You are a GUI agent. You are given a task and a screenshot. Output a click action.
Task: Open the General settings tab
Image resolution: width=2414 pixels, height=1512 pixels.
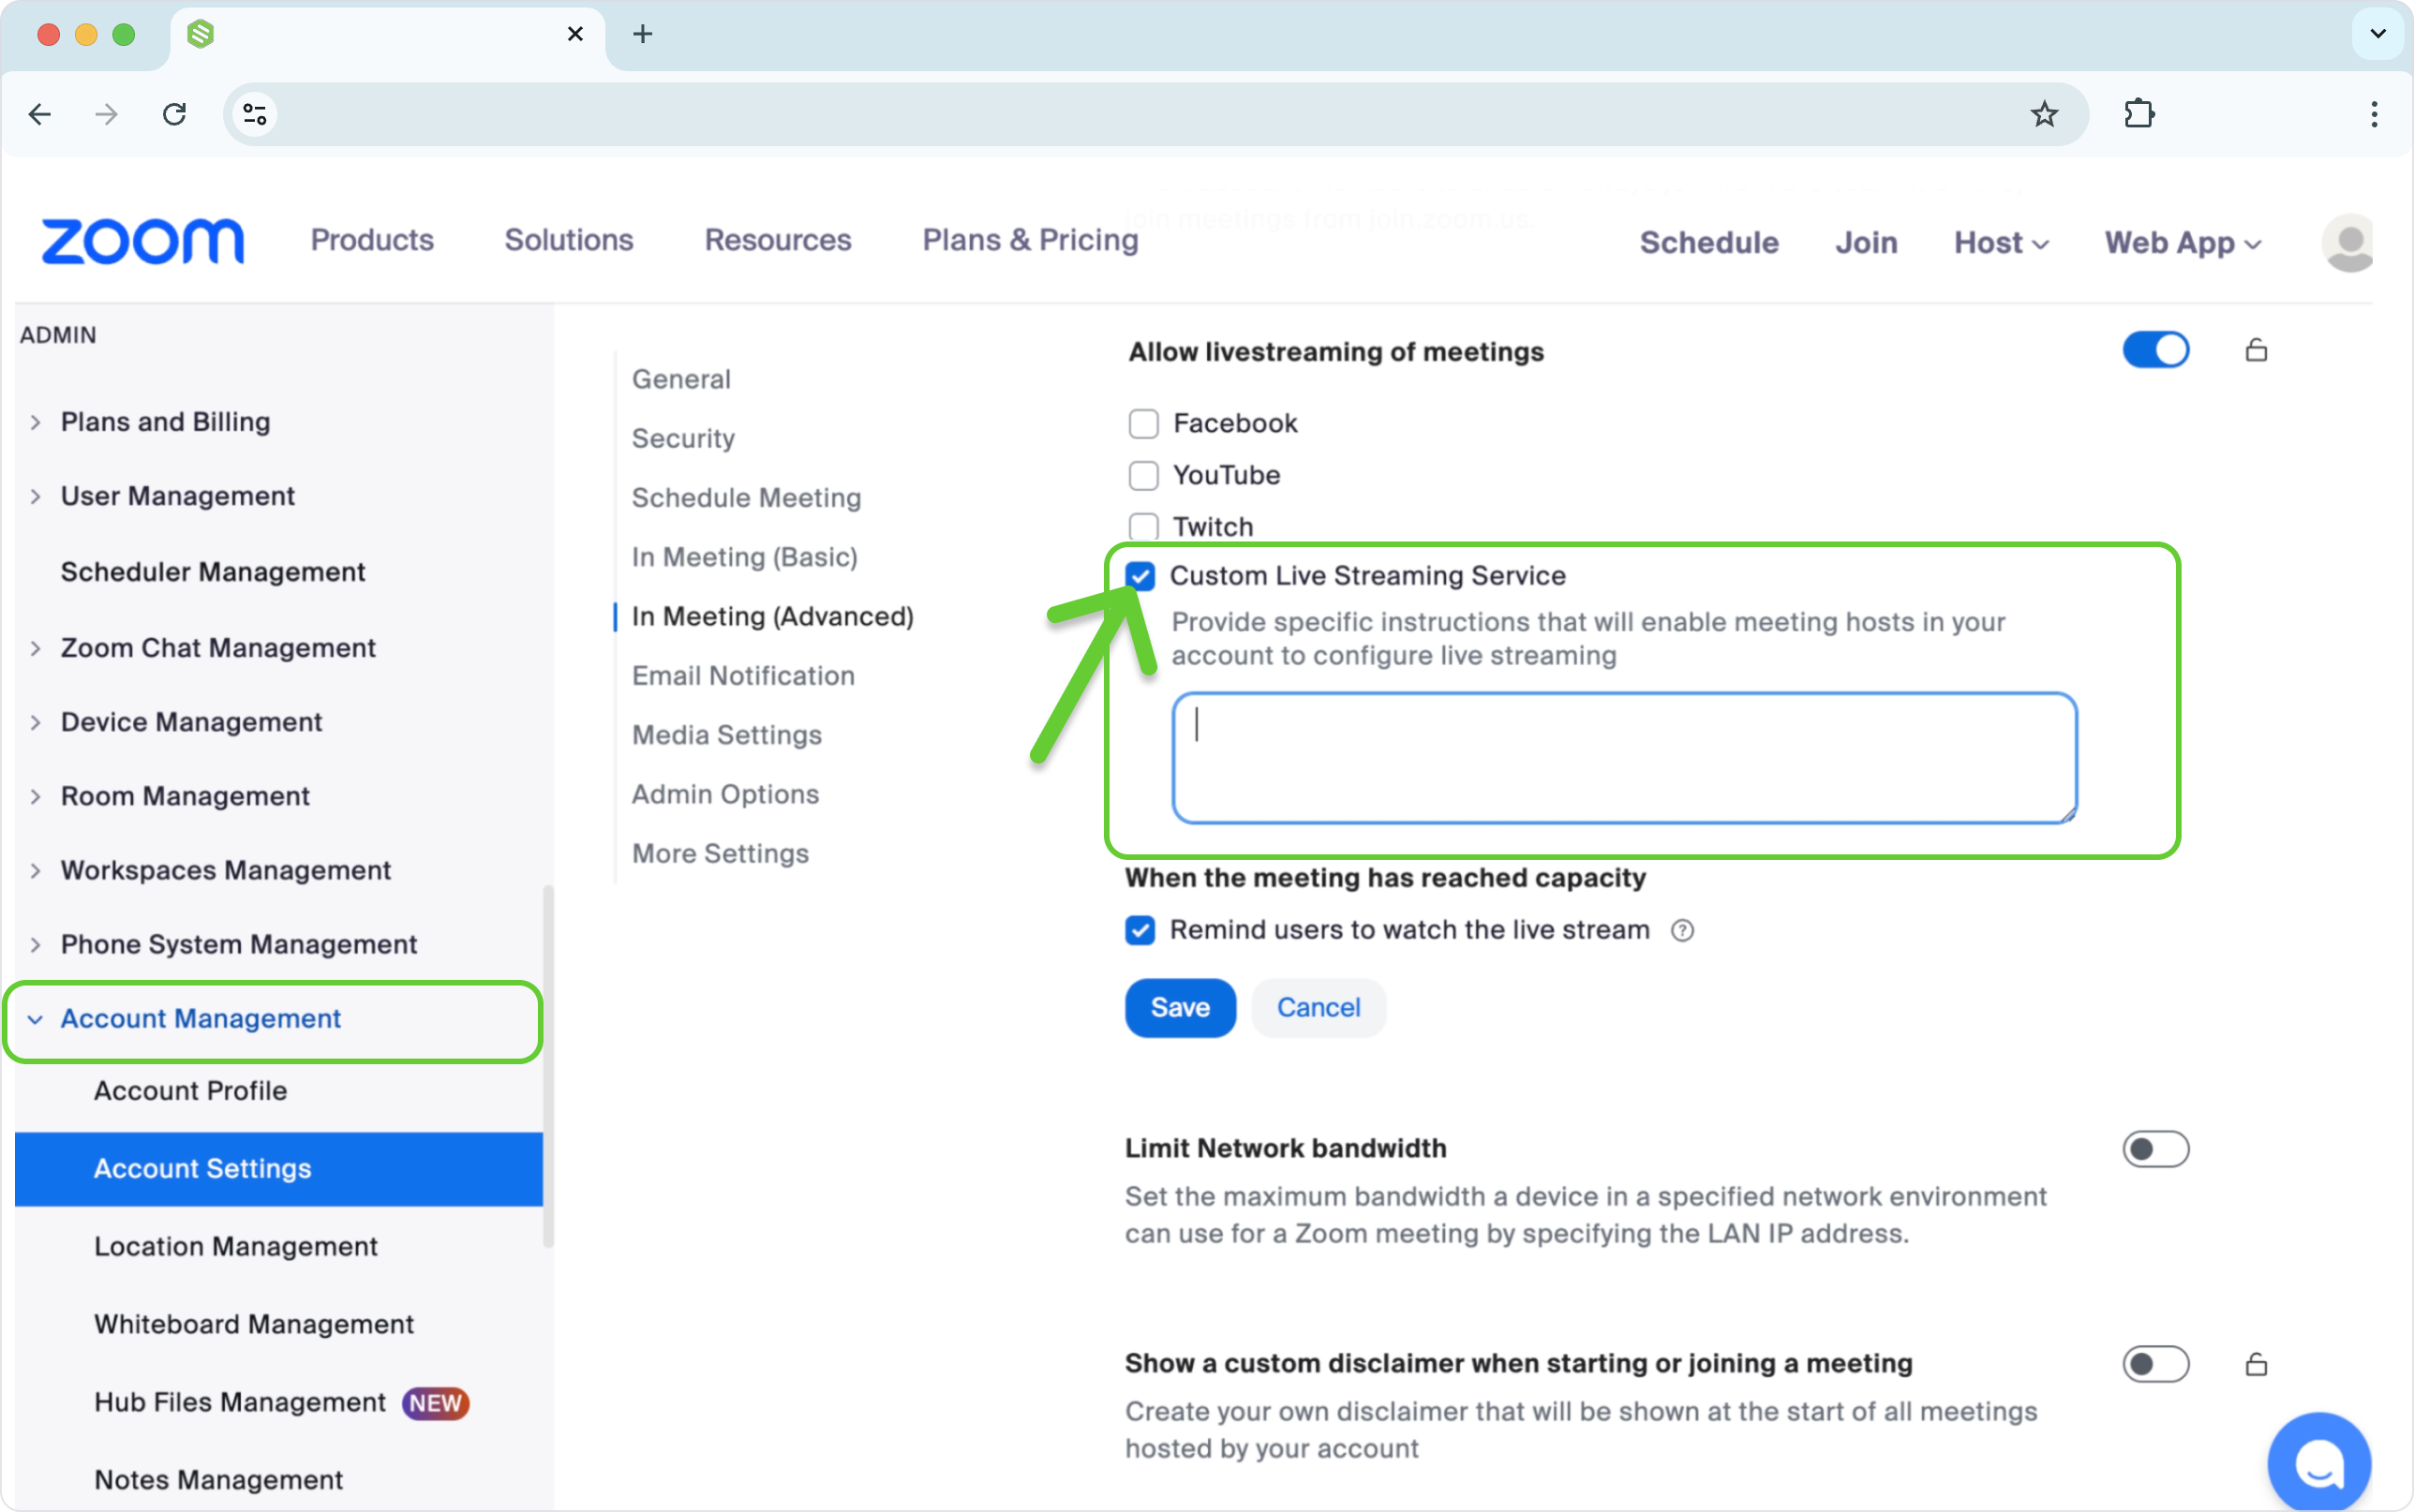tap(681, 379)
